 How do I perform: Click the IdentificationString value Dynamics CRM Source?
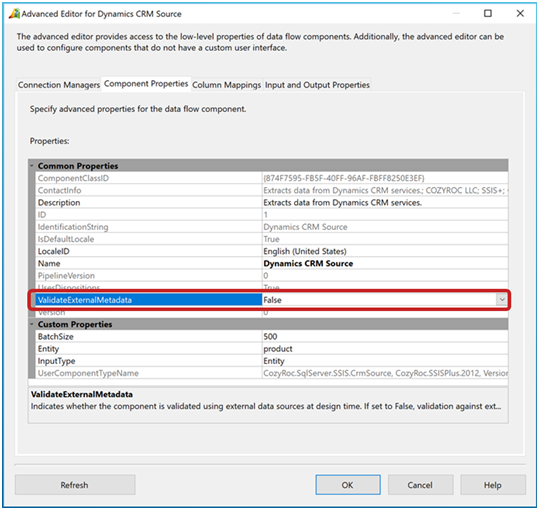coord(305,227)
